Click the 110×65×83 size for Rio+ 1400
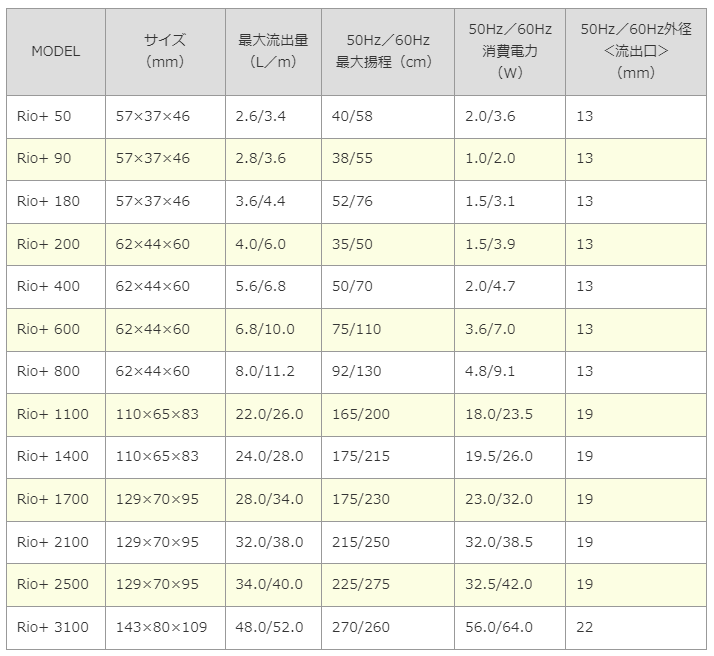Viewport: 714px width, 656px height. tap(158, 457)
